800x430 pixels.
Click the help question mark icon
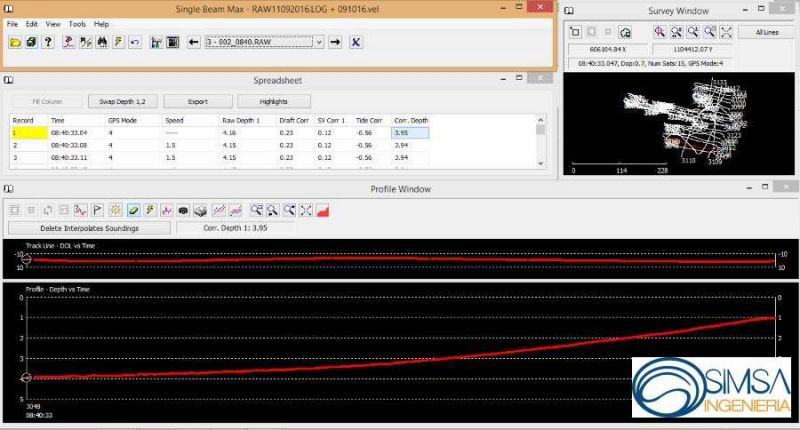pyautogui.click(x=47, y=42)
